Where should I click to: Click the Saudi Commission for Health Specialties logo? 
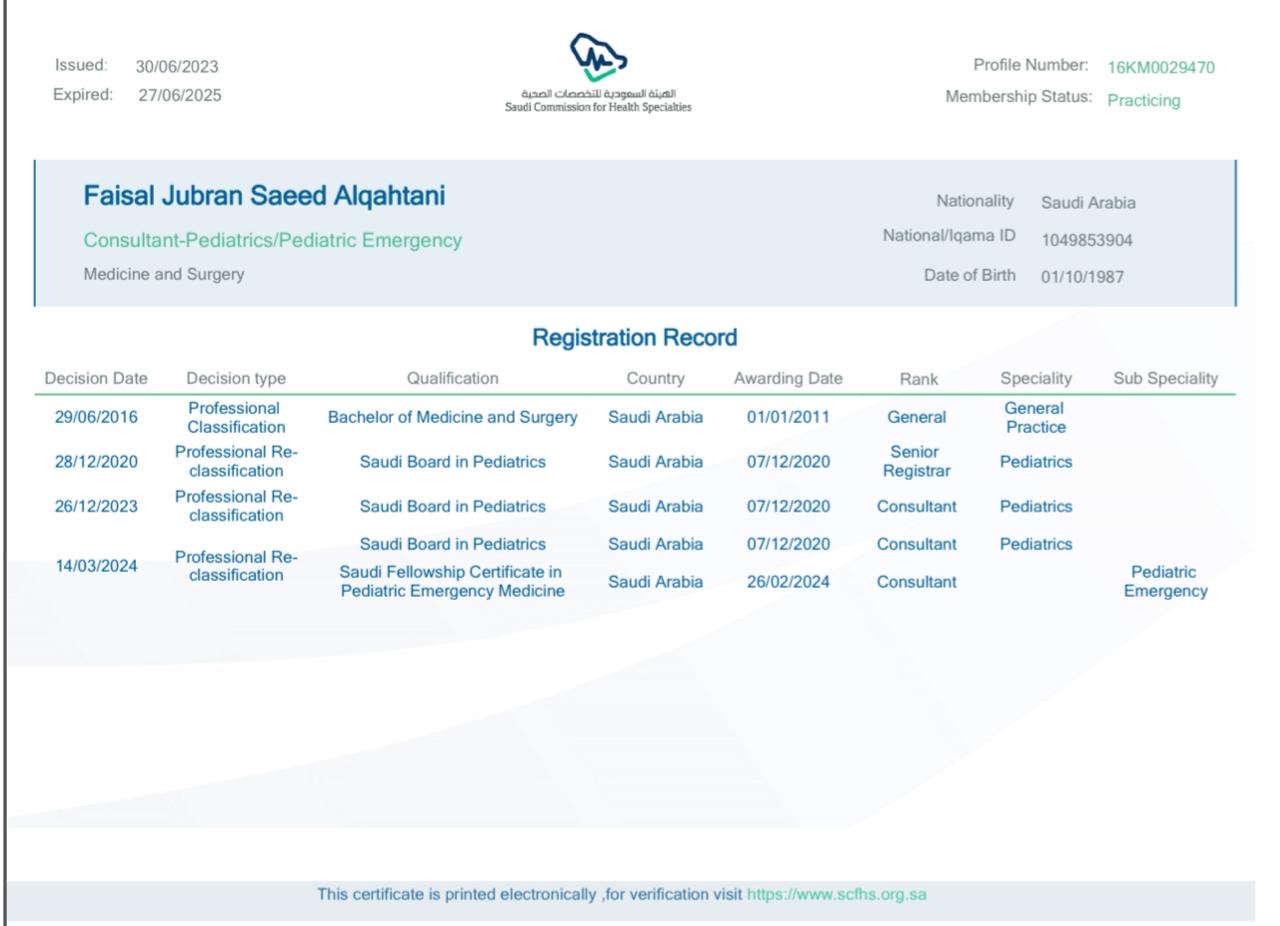pos(598,72)
